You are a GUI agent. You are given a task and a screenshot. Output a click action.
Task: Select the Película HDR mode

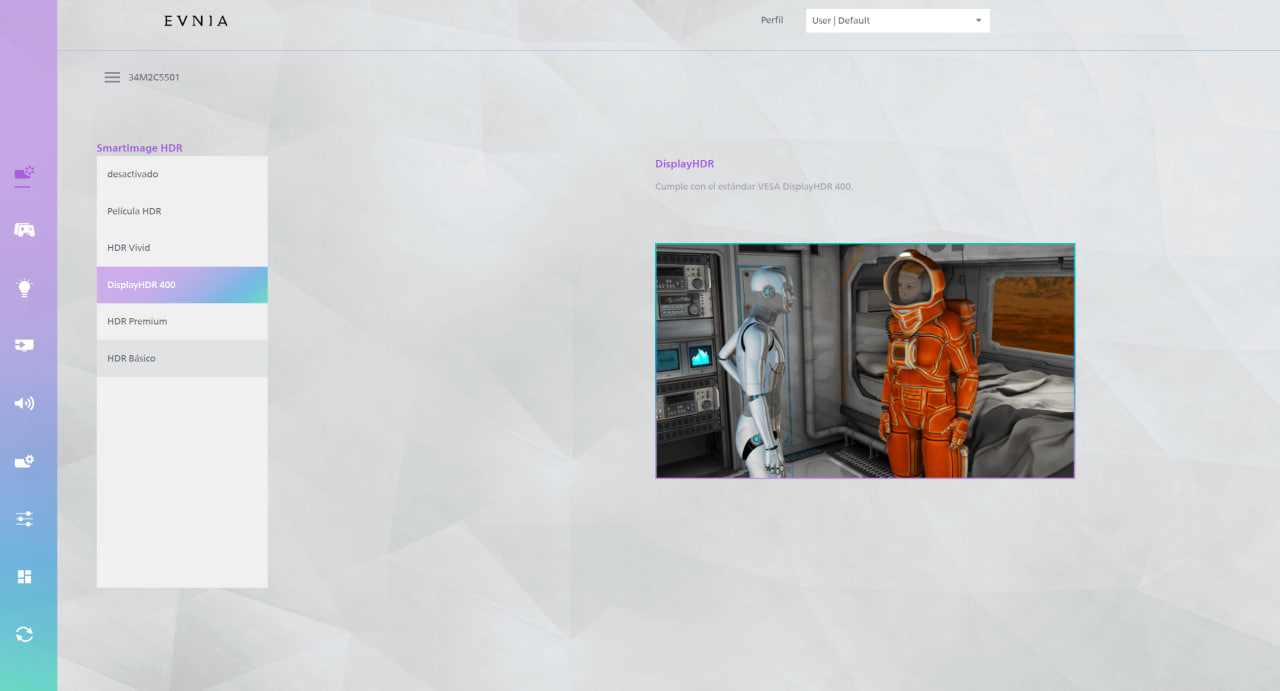[182, 211]
